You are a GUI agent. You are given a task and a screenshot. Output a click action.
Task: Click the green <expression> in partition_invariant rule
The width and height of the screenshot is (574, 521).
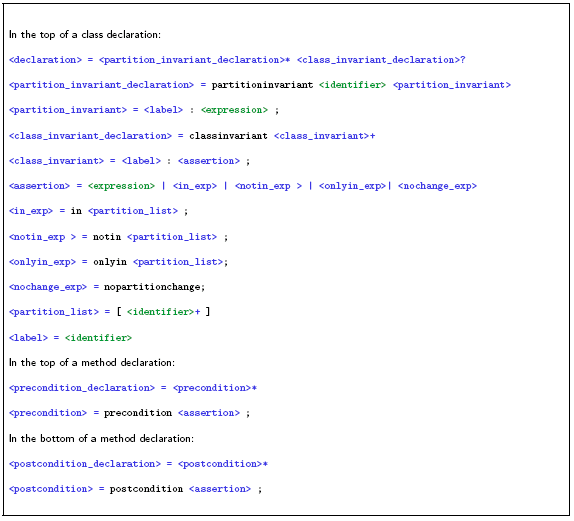tap(234, 110)
